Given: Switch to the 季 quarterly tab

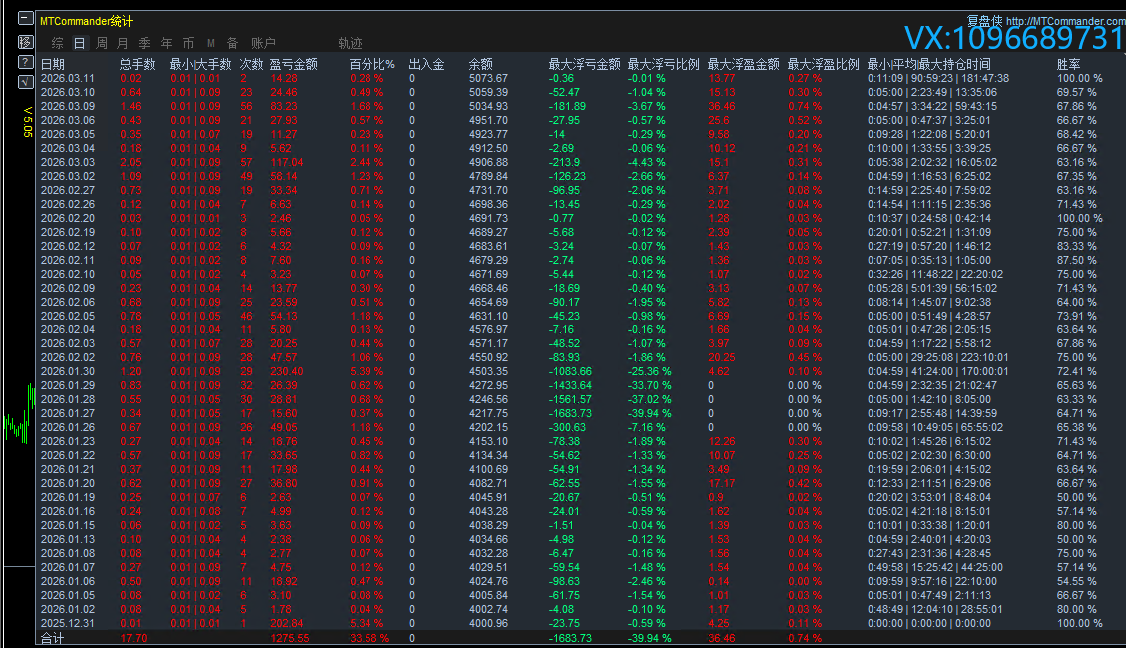Looking at the screenshot, I should coord(144,43).
